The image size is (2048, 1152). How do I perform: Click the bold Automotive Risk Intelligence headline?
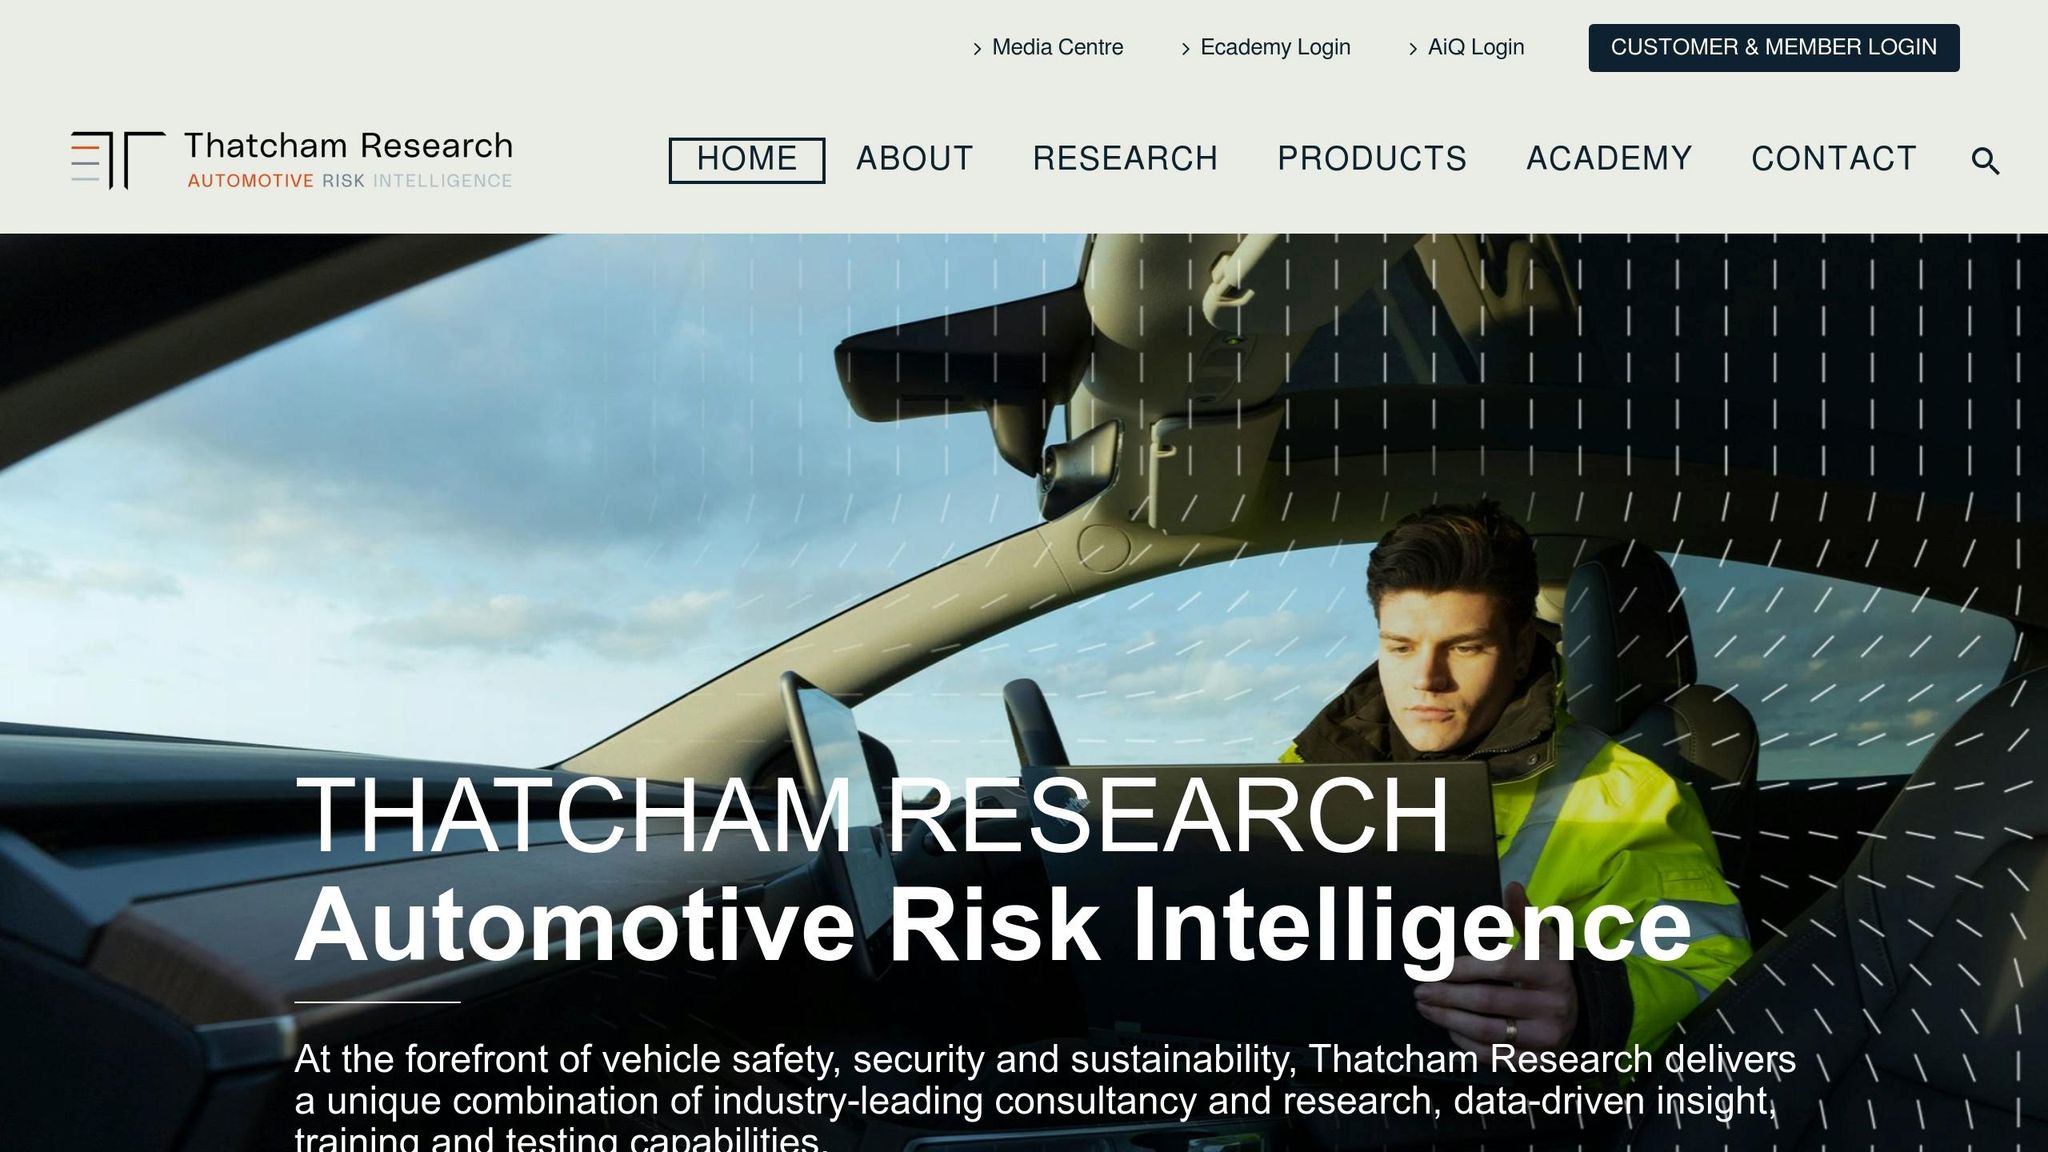[x=993, y=925]
